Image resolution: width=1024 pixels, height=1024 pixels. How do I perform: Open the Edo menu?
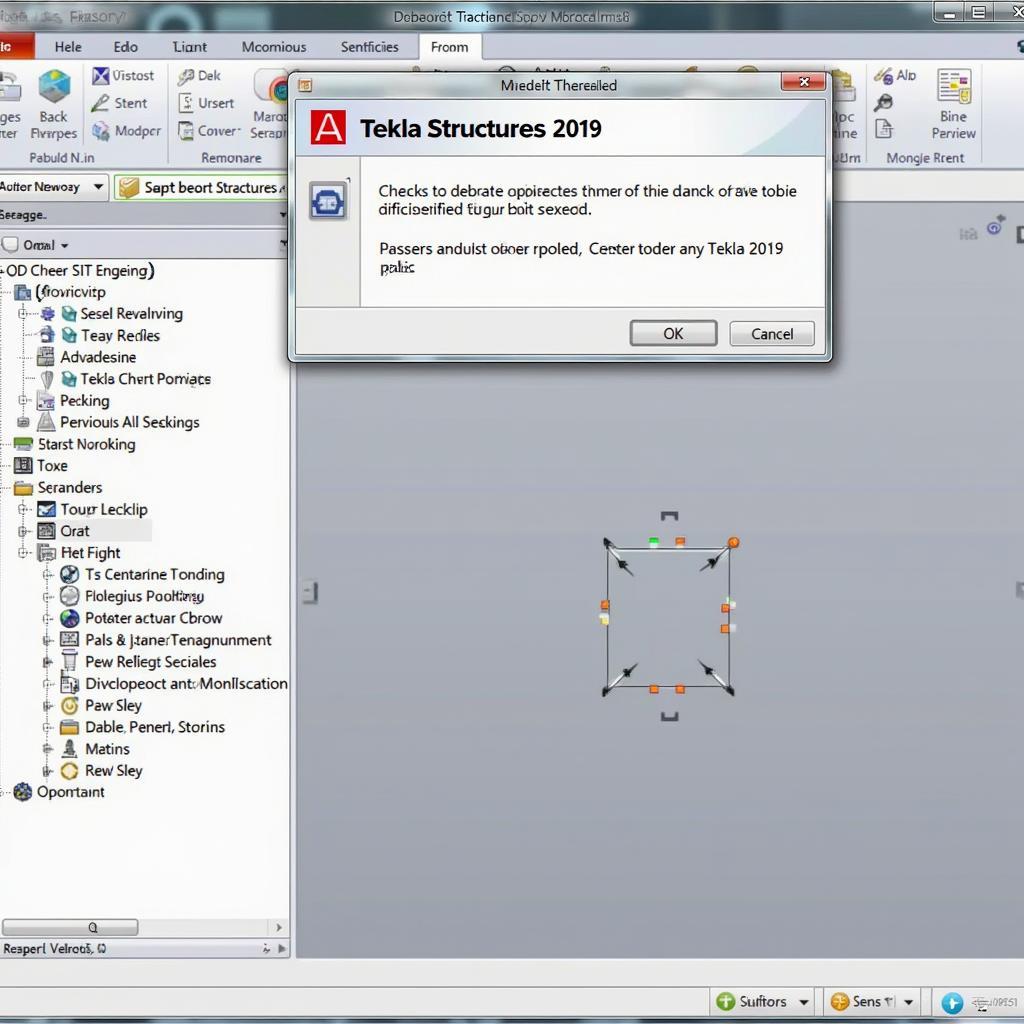point(125,47)
